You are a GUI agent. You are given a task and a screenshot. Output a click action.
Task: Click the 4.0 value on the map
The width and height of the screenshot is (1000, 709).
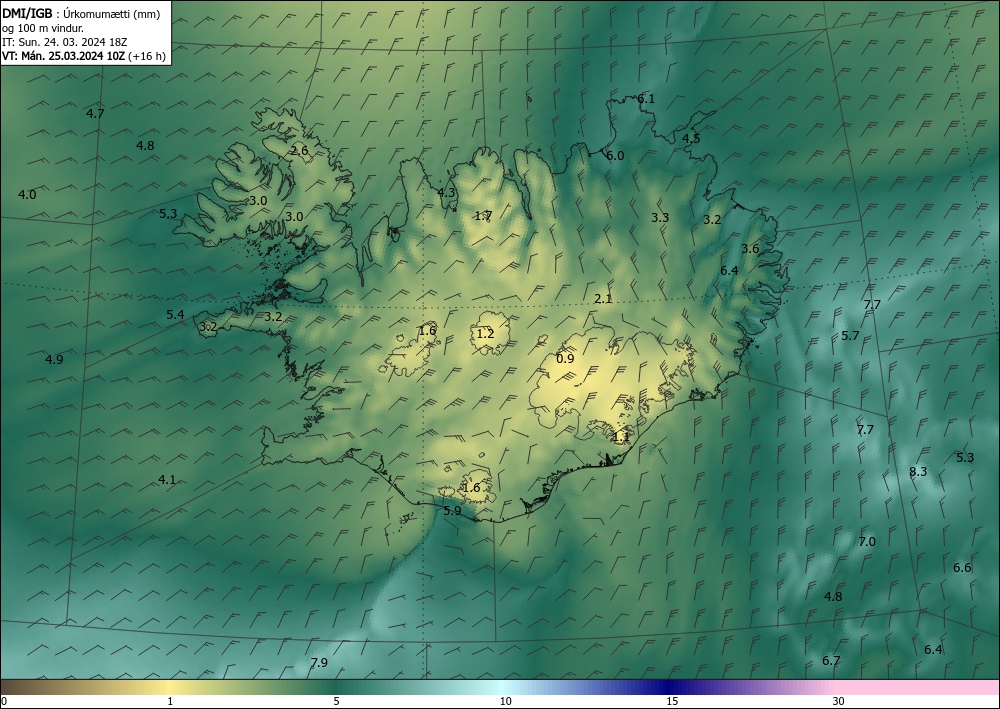[x=27, y=194]
